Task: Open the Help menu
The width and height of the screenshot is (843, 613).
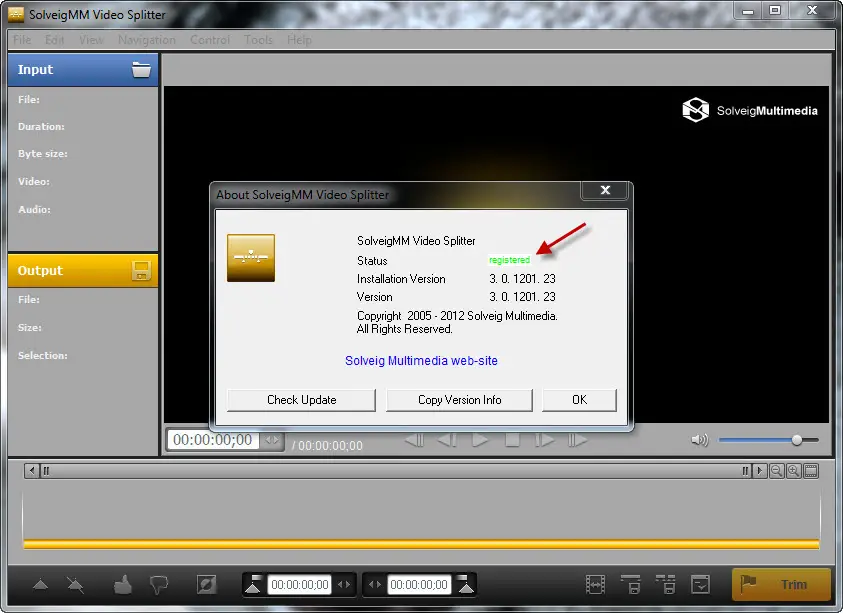Action: coord(299,40)
